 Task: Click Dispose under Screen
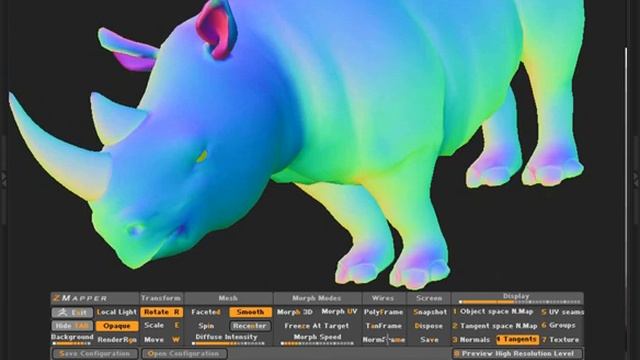(x=429, y=326)
